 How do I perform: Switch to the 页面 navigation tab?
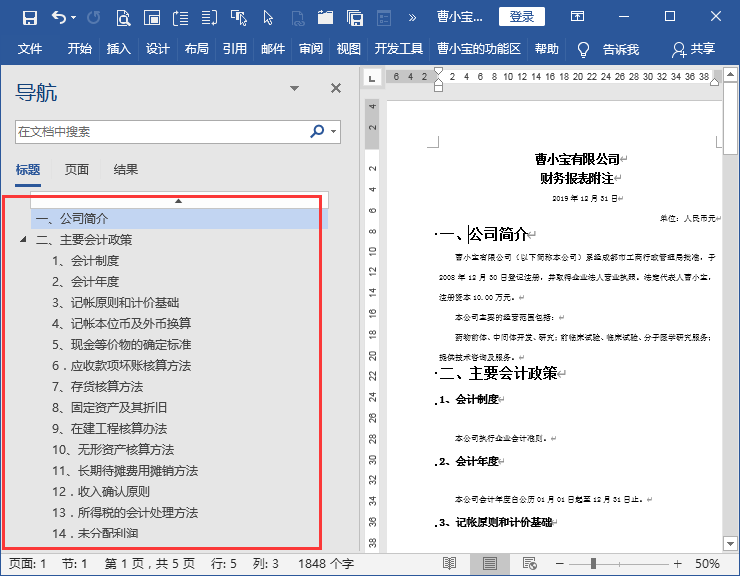[77, 170]
